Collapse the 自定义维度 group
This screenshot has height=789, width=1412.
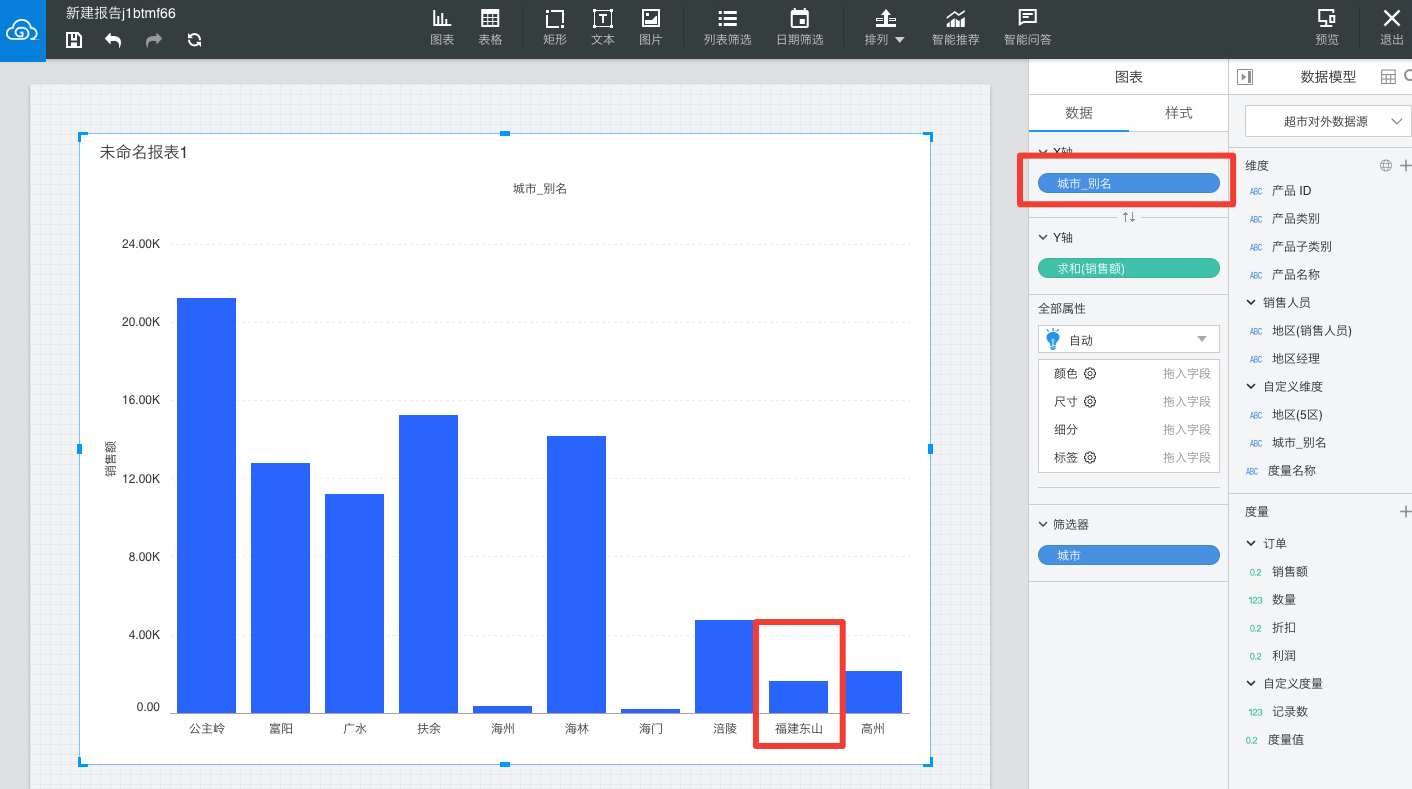pyautogui.click(x=1252, y=386)
